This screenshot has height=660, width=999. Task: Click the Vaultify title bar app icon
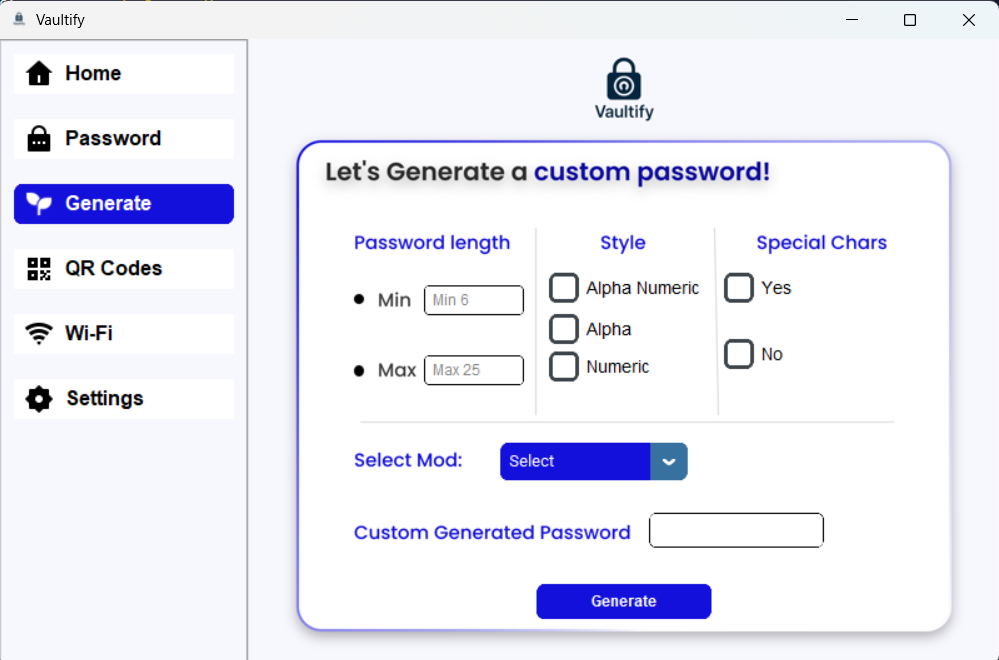pyautogui.click(x=19, y=19)
